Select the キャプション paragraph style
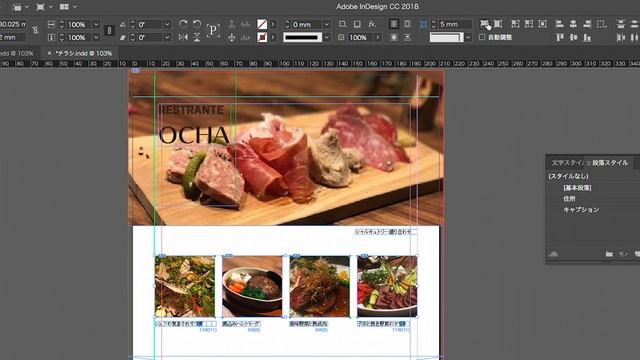Image resolution: width=640 pixels, height=360 pixels. (581, 210)
